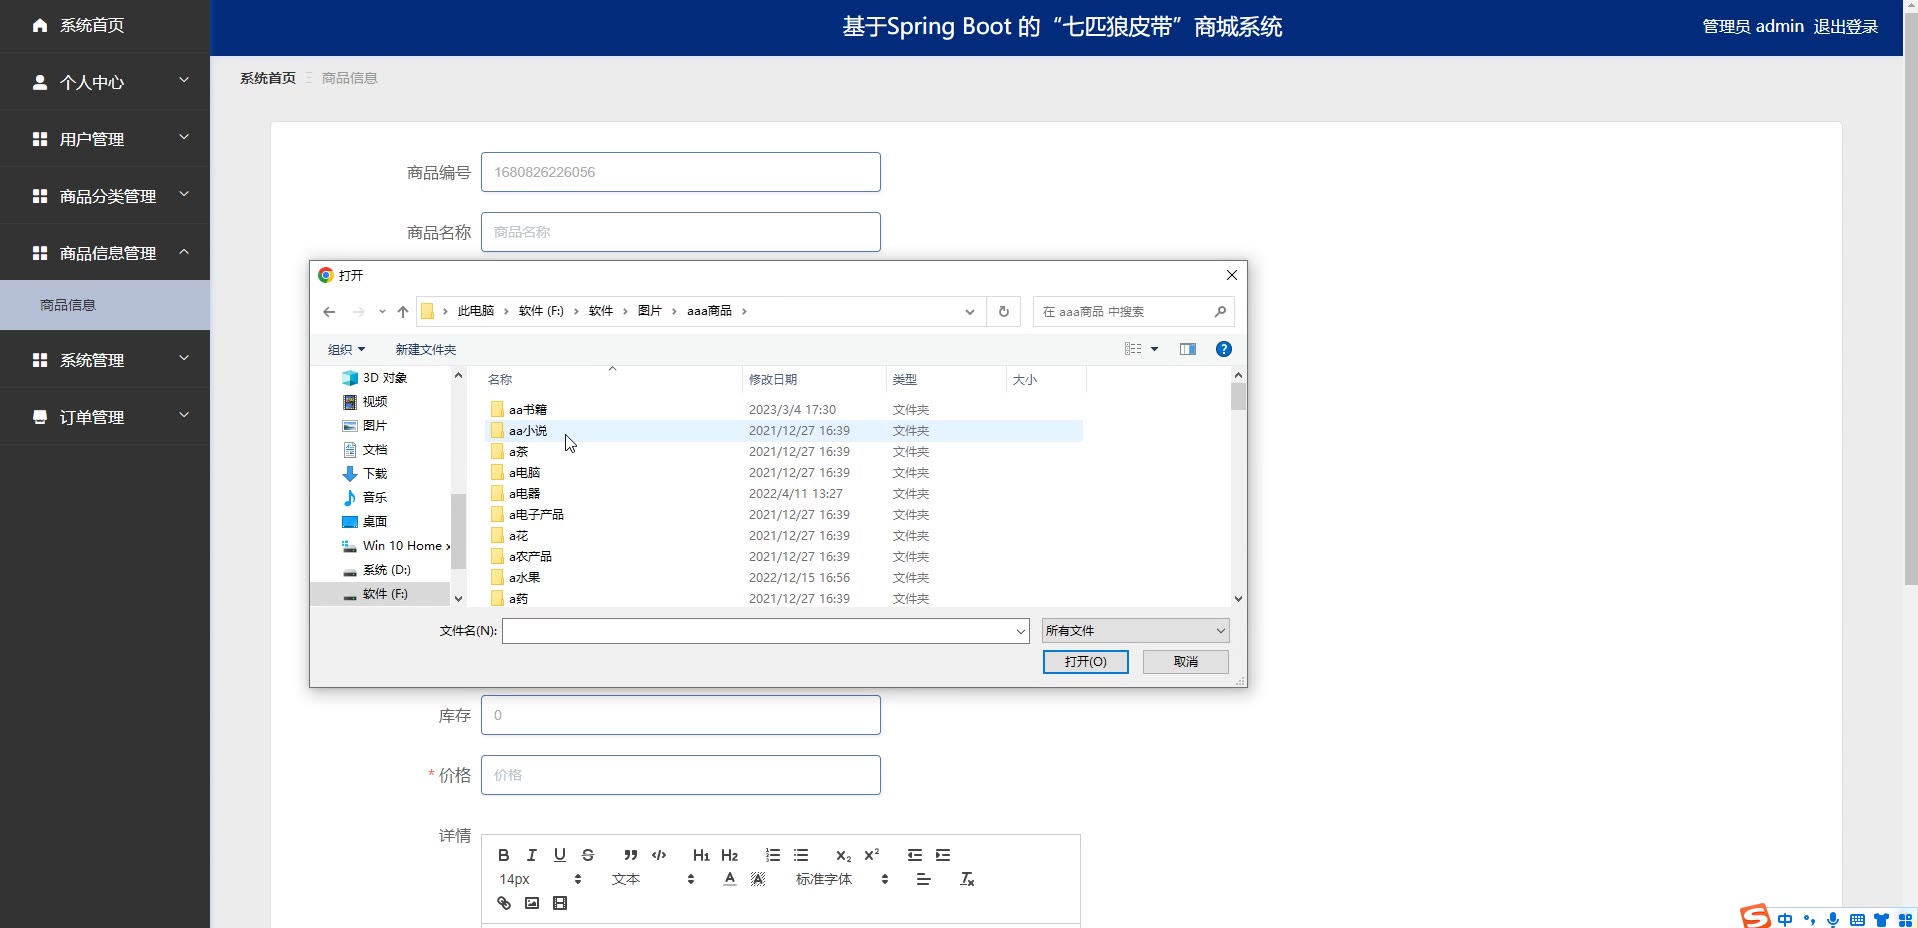Toggle strikethrough formatting in editor
The height and width of the screenshot is (928, 1918).
pos(588,855)
